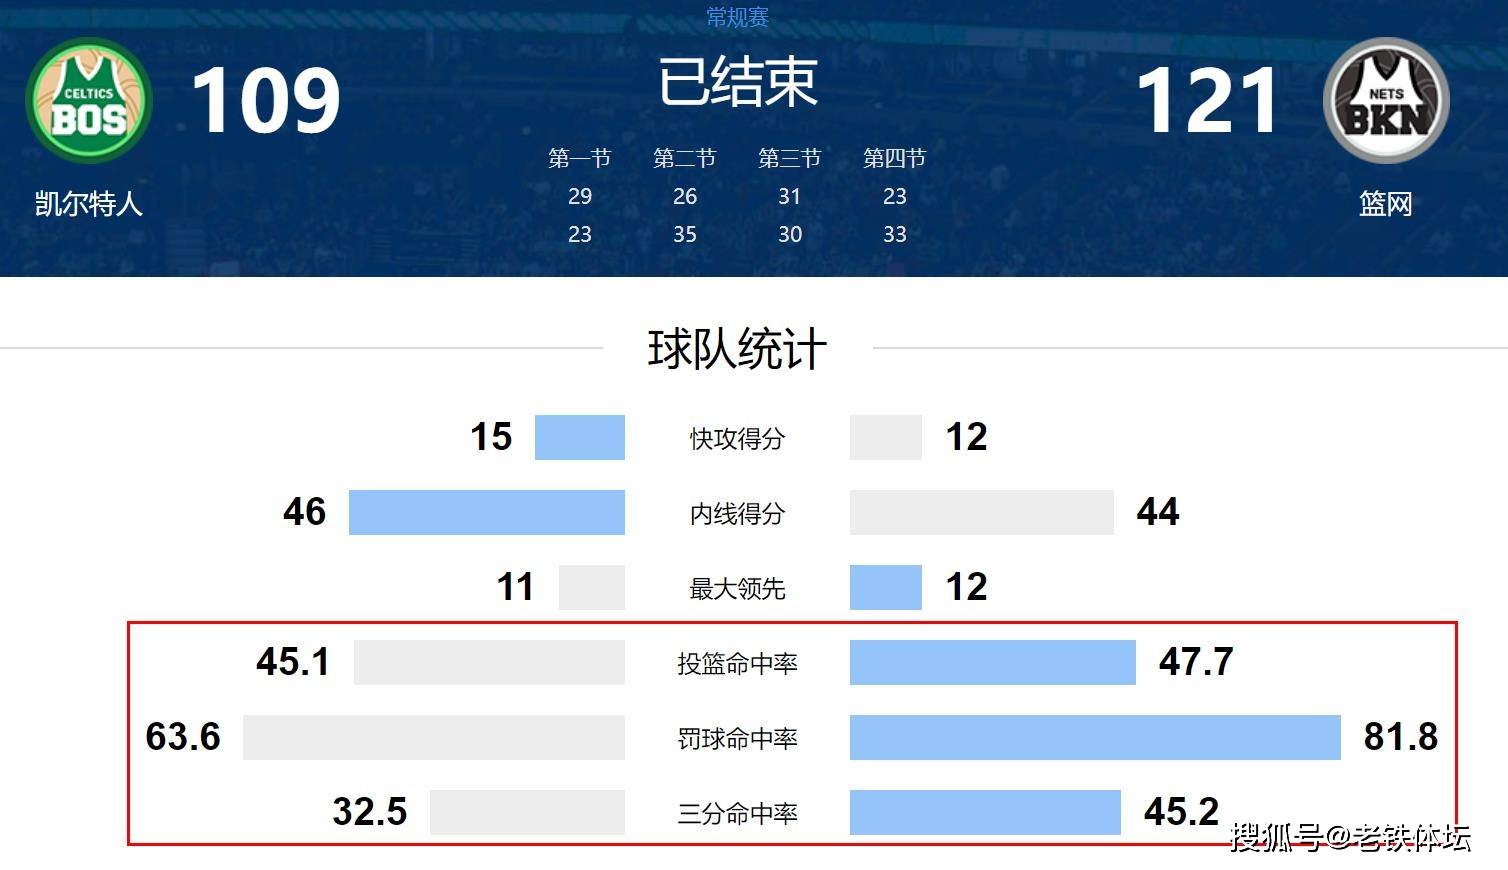The height and width of the screenshot is (870, 1508).
Task: Click the Nets 最大领先 blue bar
Action: pos(886,587)
